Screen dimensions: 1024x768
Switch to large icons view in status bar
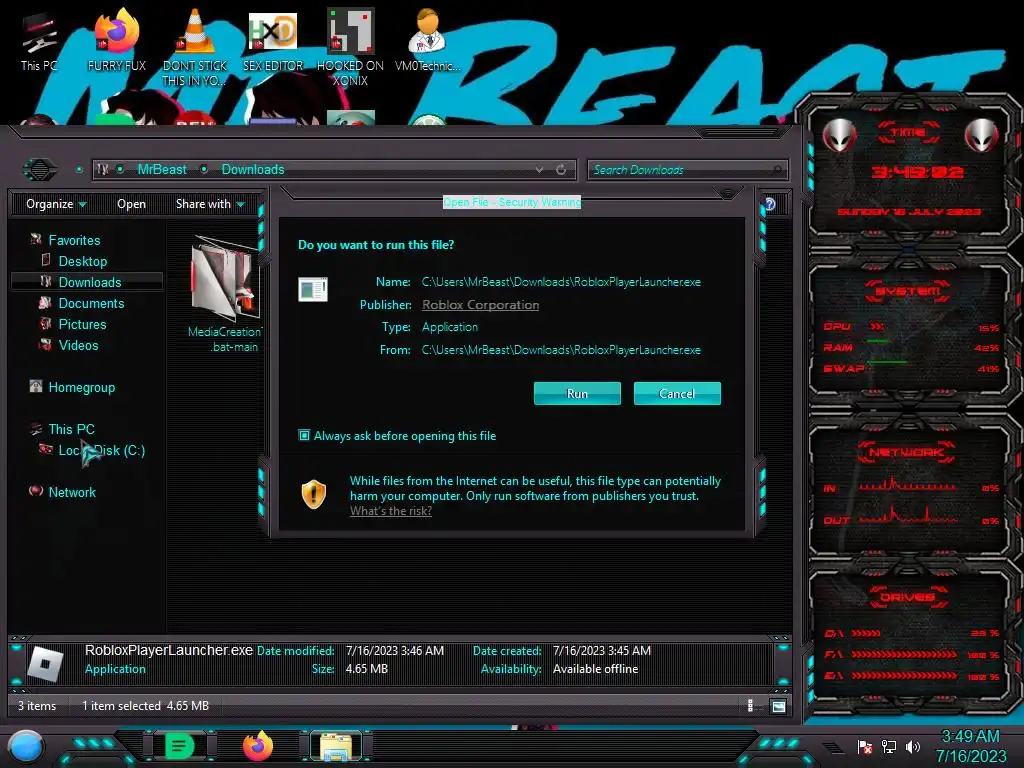coord(778,706)
